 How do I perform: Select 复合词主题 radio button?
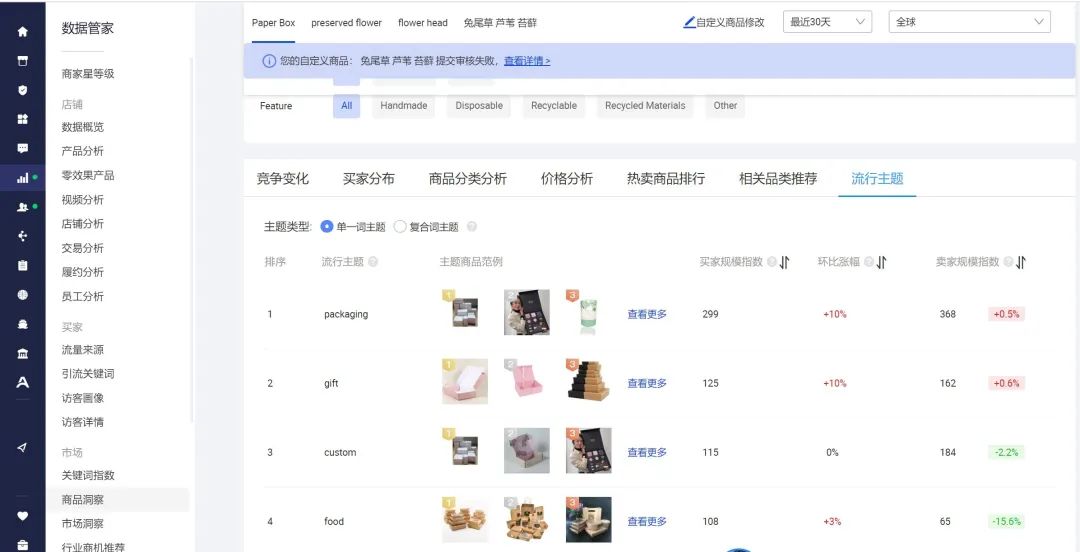(x=399, y=227)
